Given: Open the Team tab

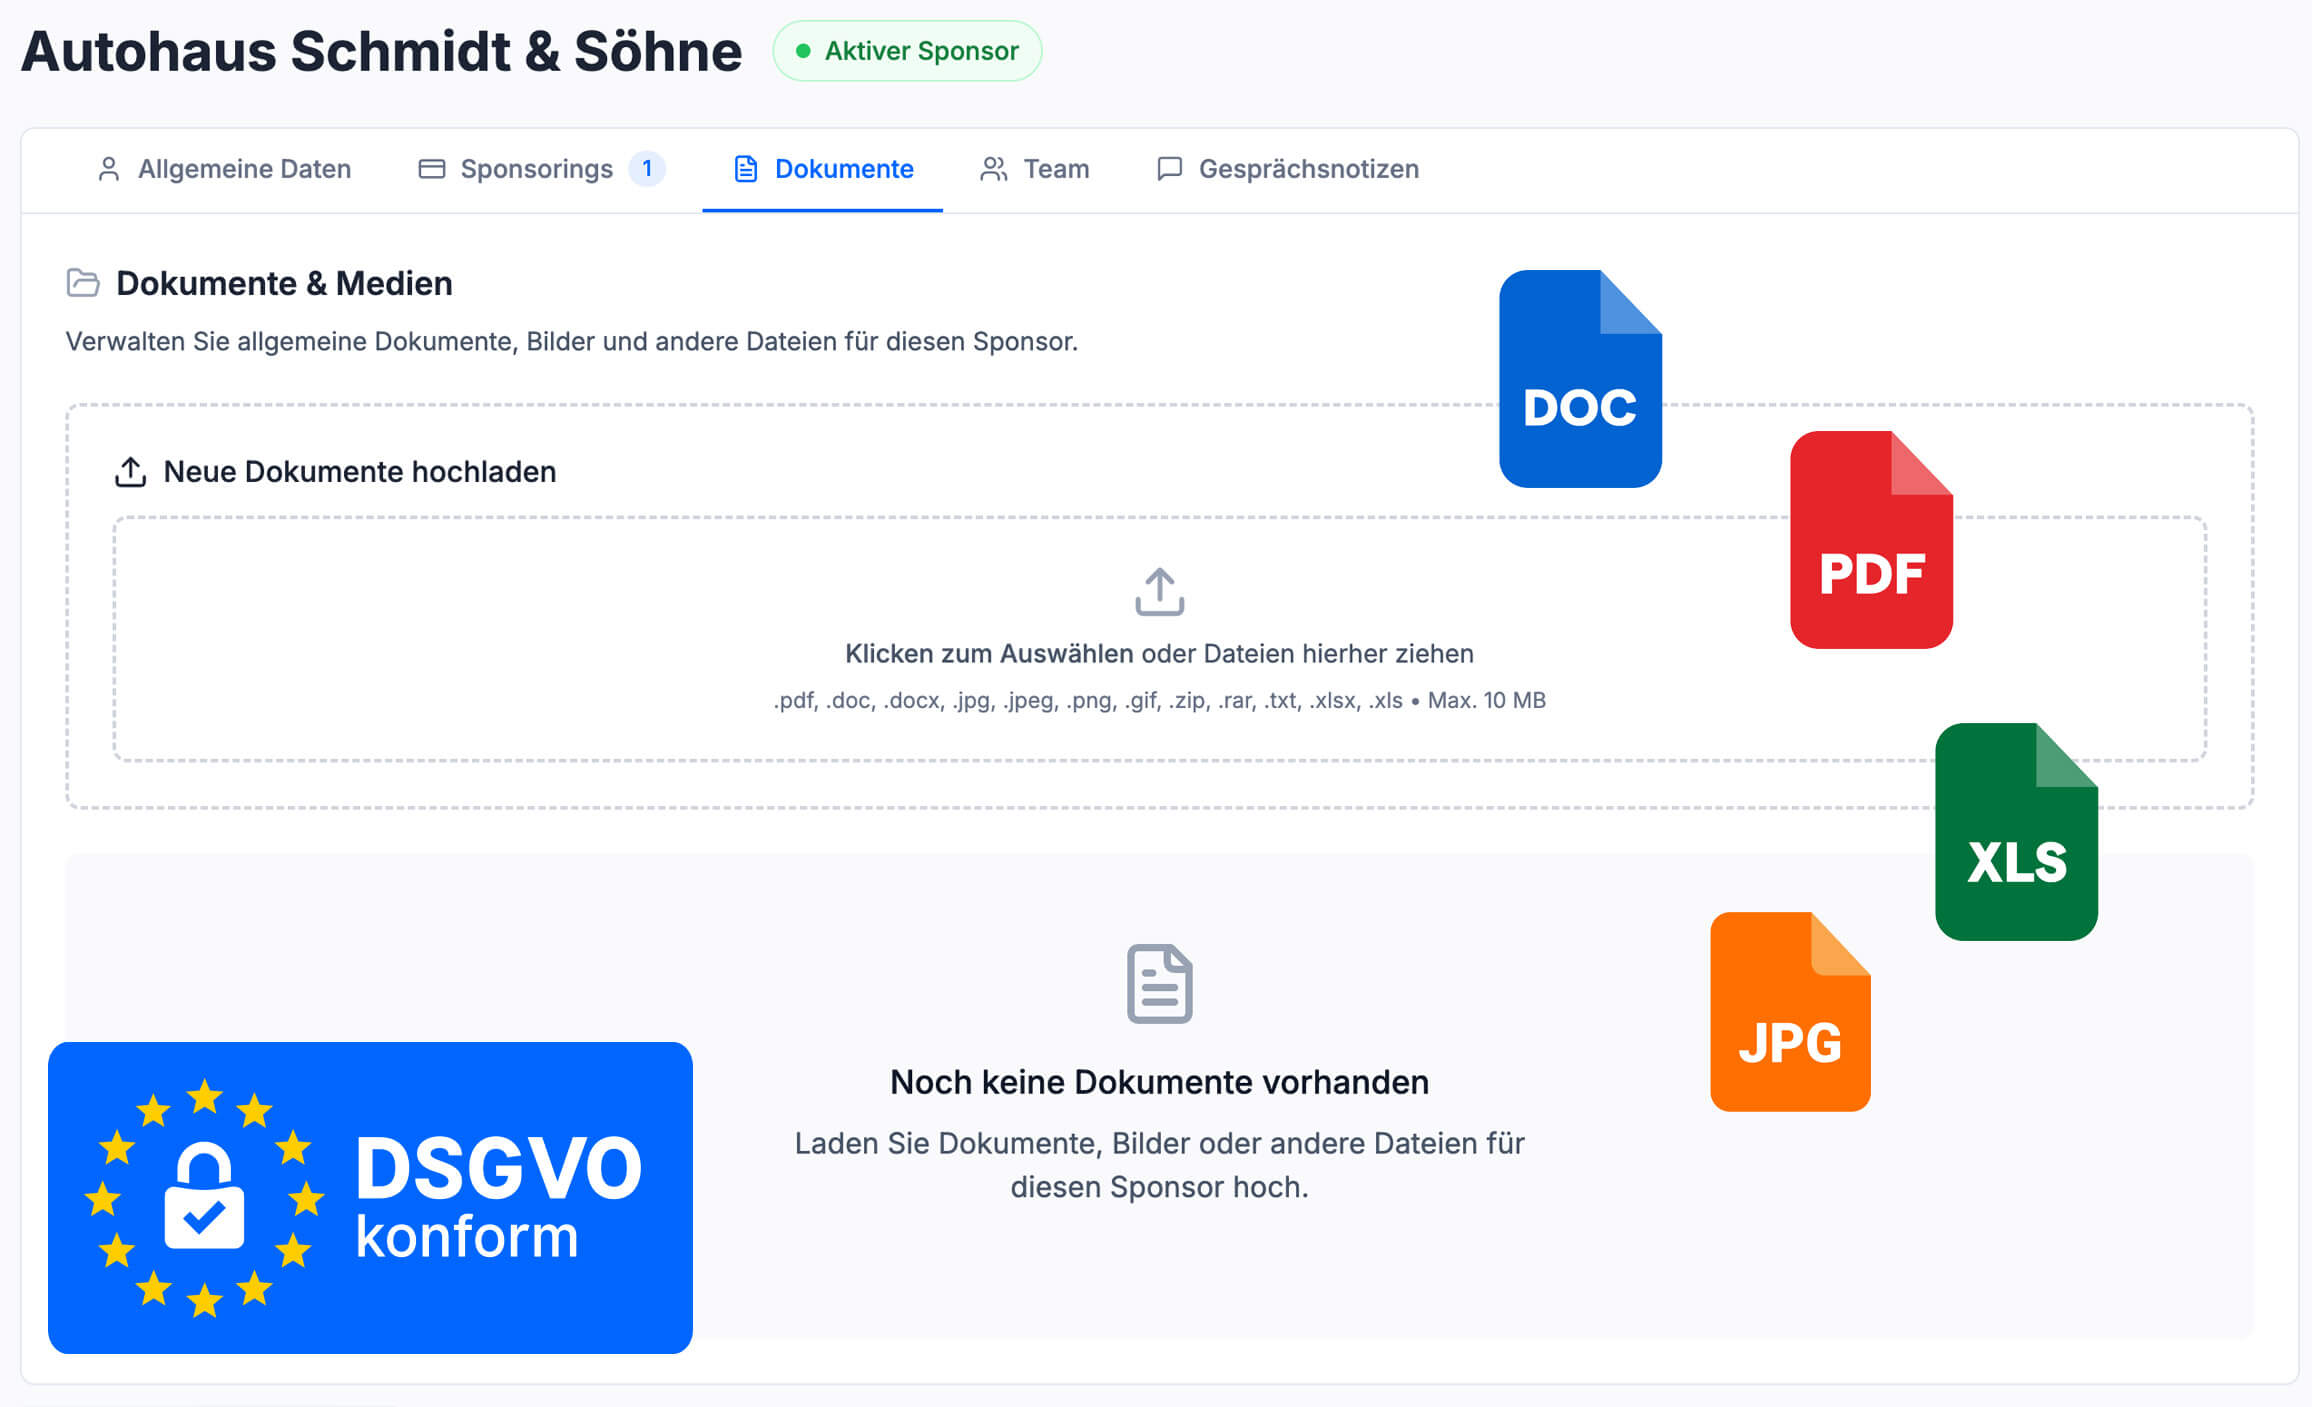Looking at the screenshot, I should pyautogui.click(x=1035, y=169).
